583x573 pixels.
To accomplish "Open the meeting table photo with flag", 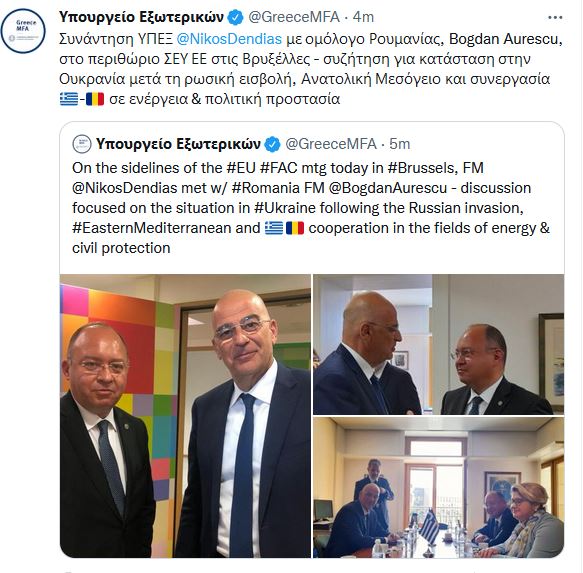I will [x=438, y=487].
